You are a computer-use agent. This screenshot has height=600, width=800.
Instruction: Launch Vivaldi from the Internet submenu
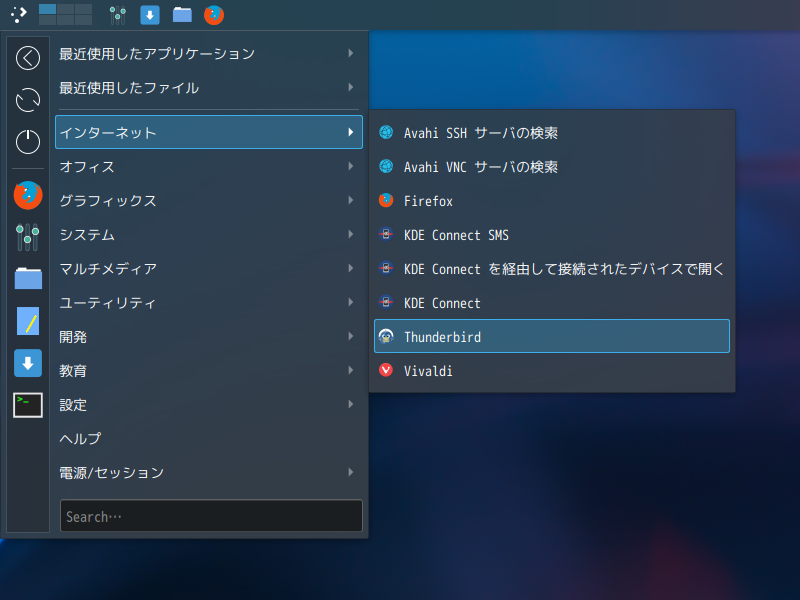[552, 370]
